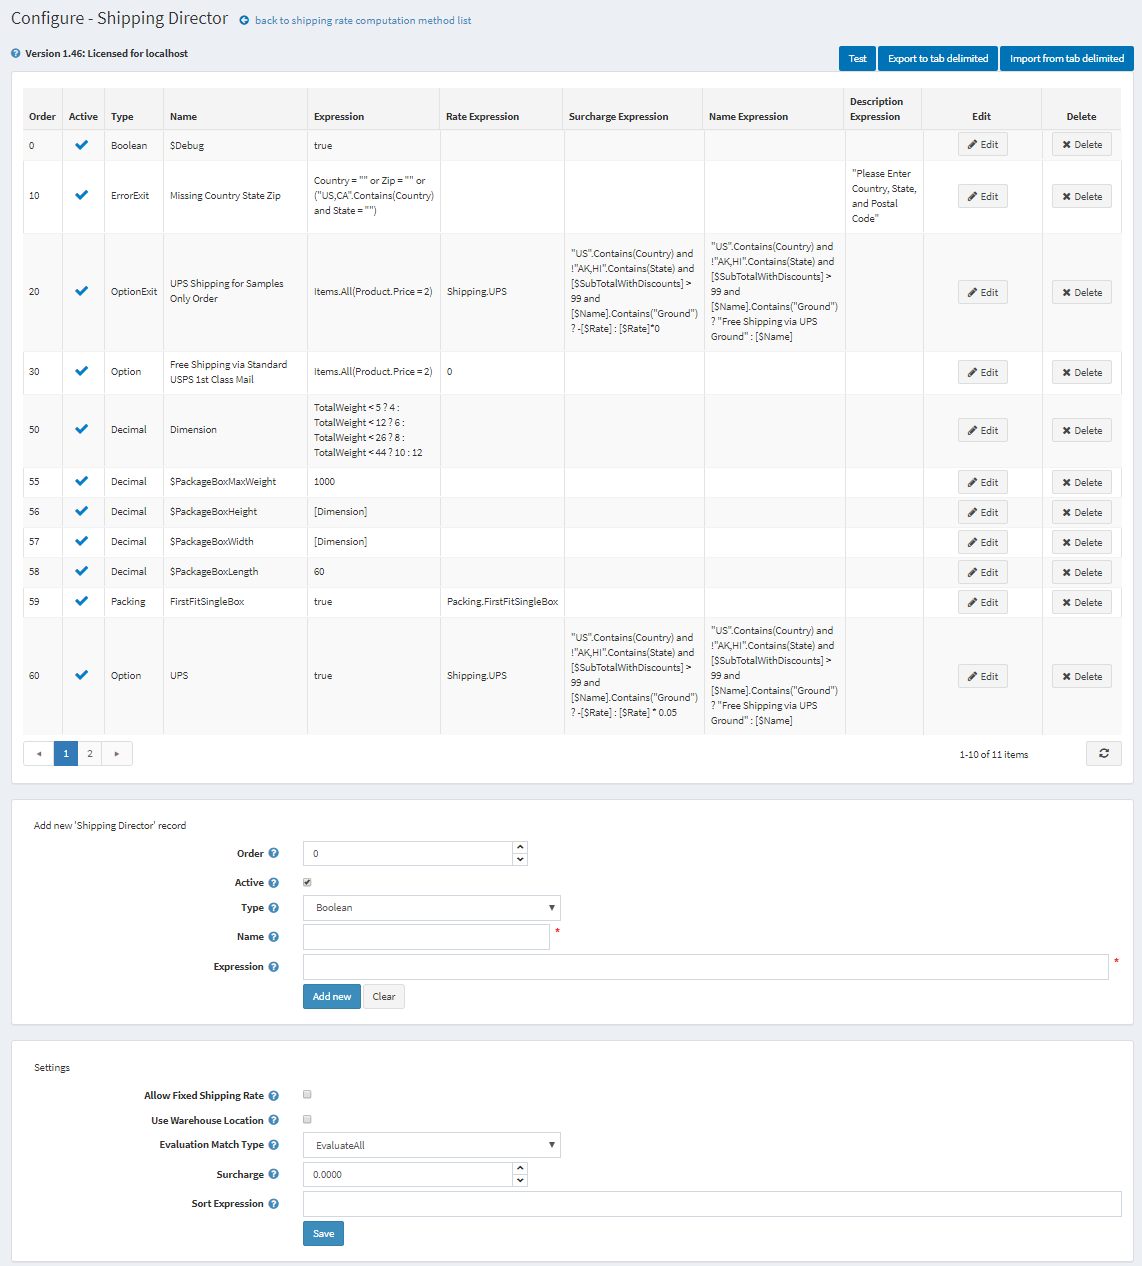1142x1266 pixels.
Task: Open help icon next to Expression label
Action: point(273,967)
